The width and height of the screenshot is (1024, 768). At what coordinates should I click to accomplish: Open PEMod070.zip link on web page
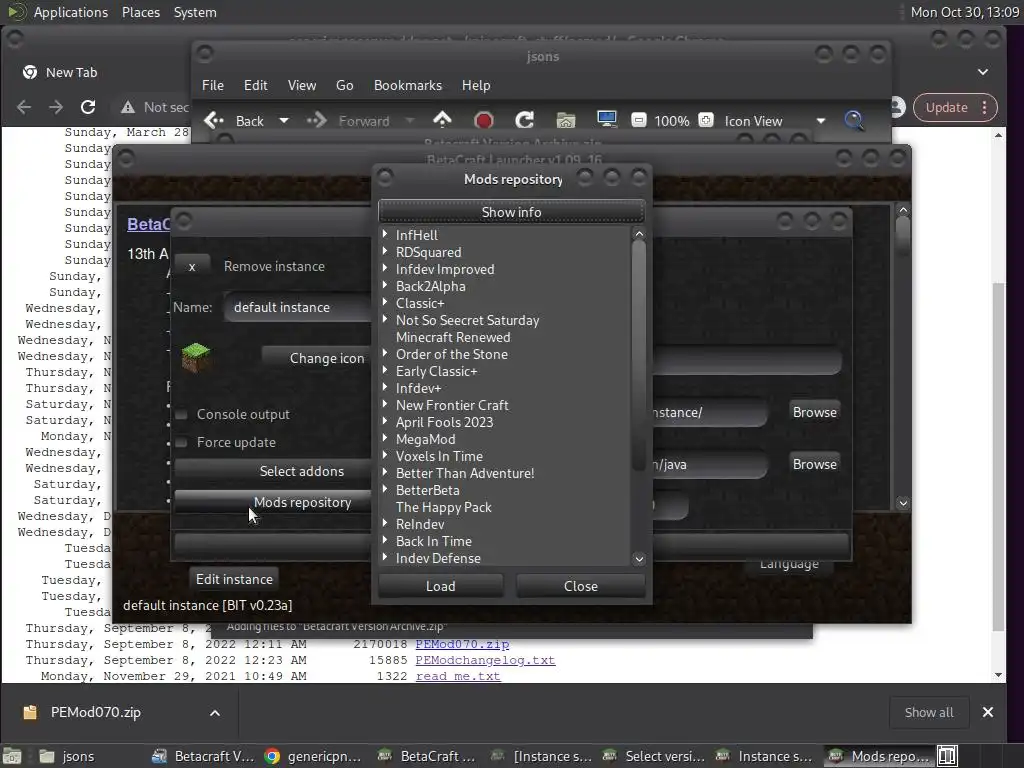pyautogui.click(x=462, y=644)
